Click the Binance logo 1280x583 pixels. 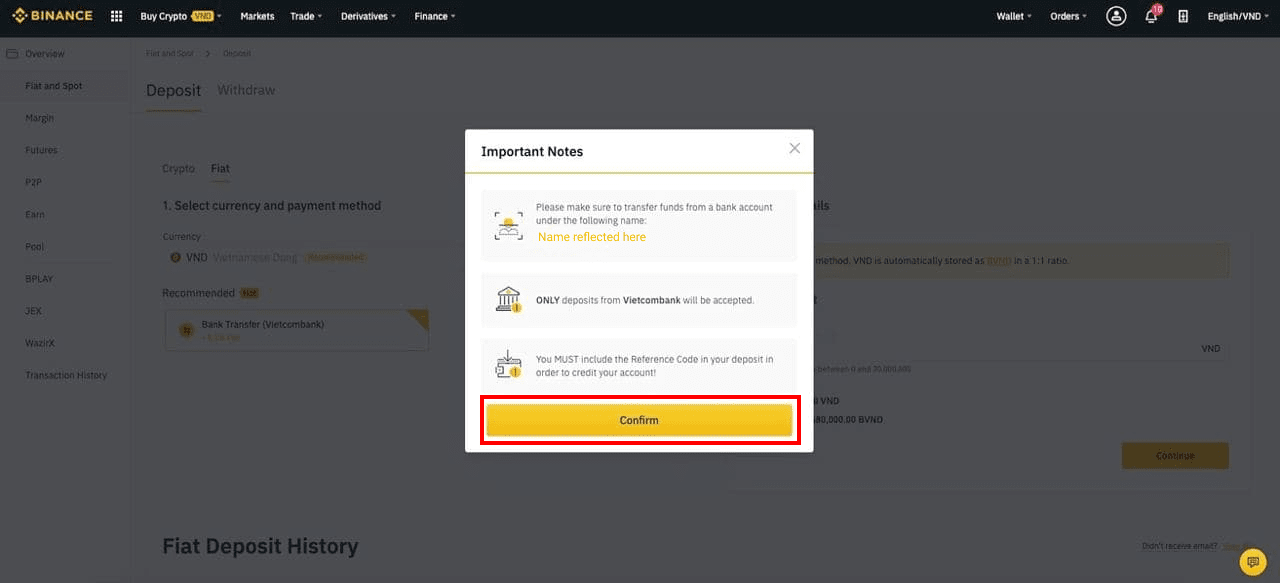pos(52,16)
